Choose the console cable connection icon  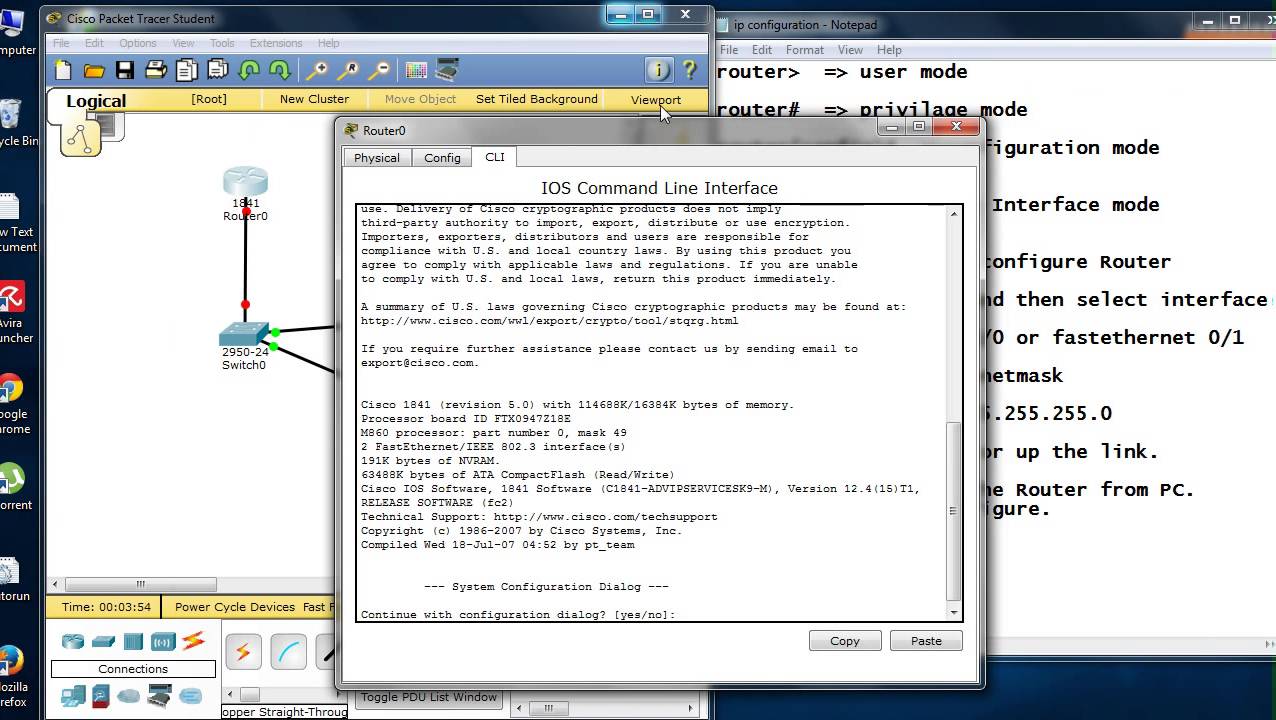click(x=290, y=653)
